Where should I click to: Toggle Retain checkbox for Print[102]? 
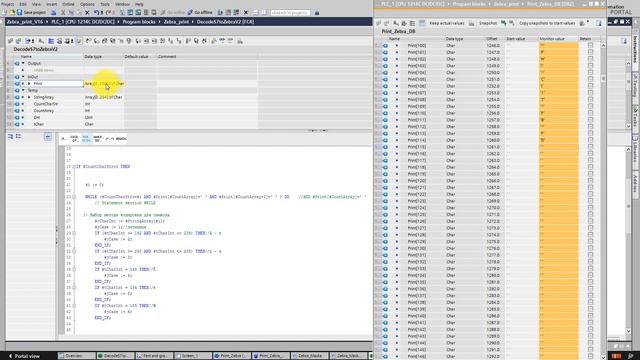(x=591, y=59)
